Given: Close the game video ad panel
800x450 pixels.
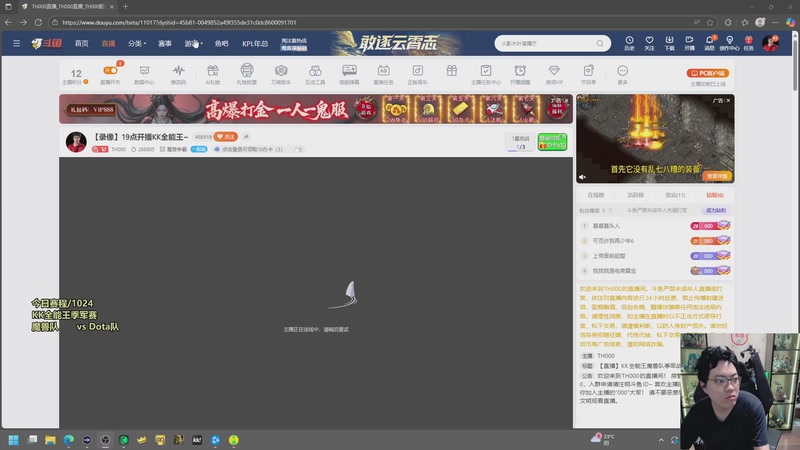Looking at the screenshot, I should point(728,101).
